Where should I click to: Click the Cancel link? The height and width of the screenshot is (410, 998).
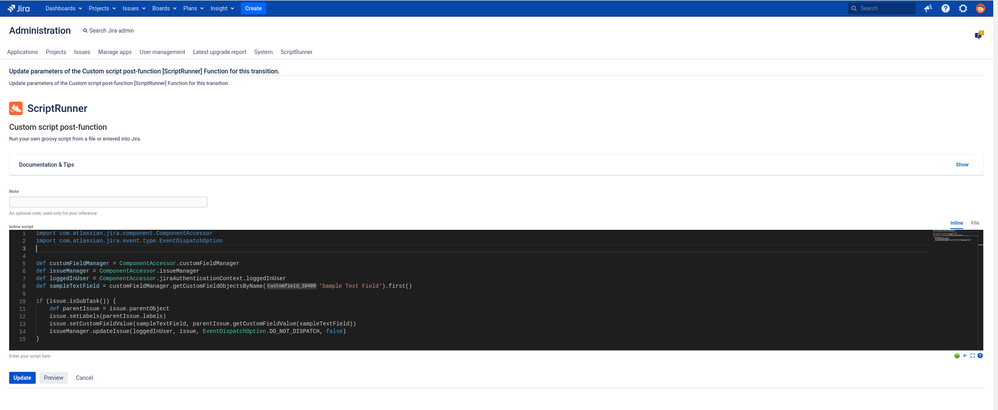pos(85,378)
